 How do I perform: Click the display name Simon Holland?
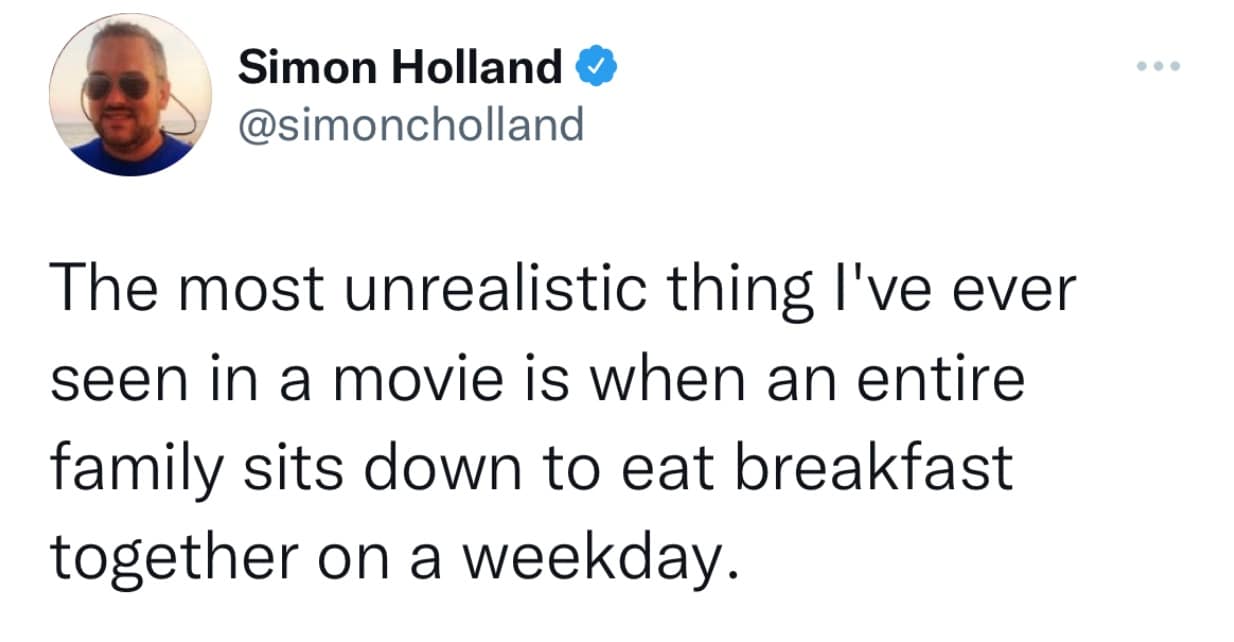(x=401, y=68)
